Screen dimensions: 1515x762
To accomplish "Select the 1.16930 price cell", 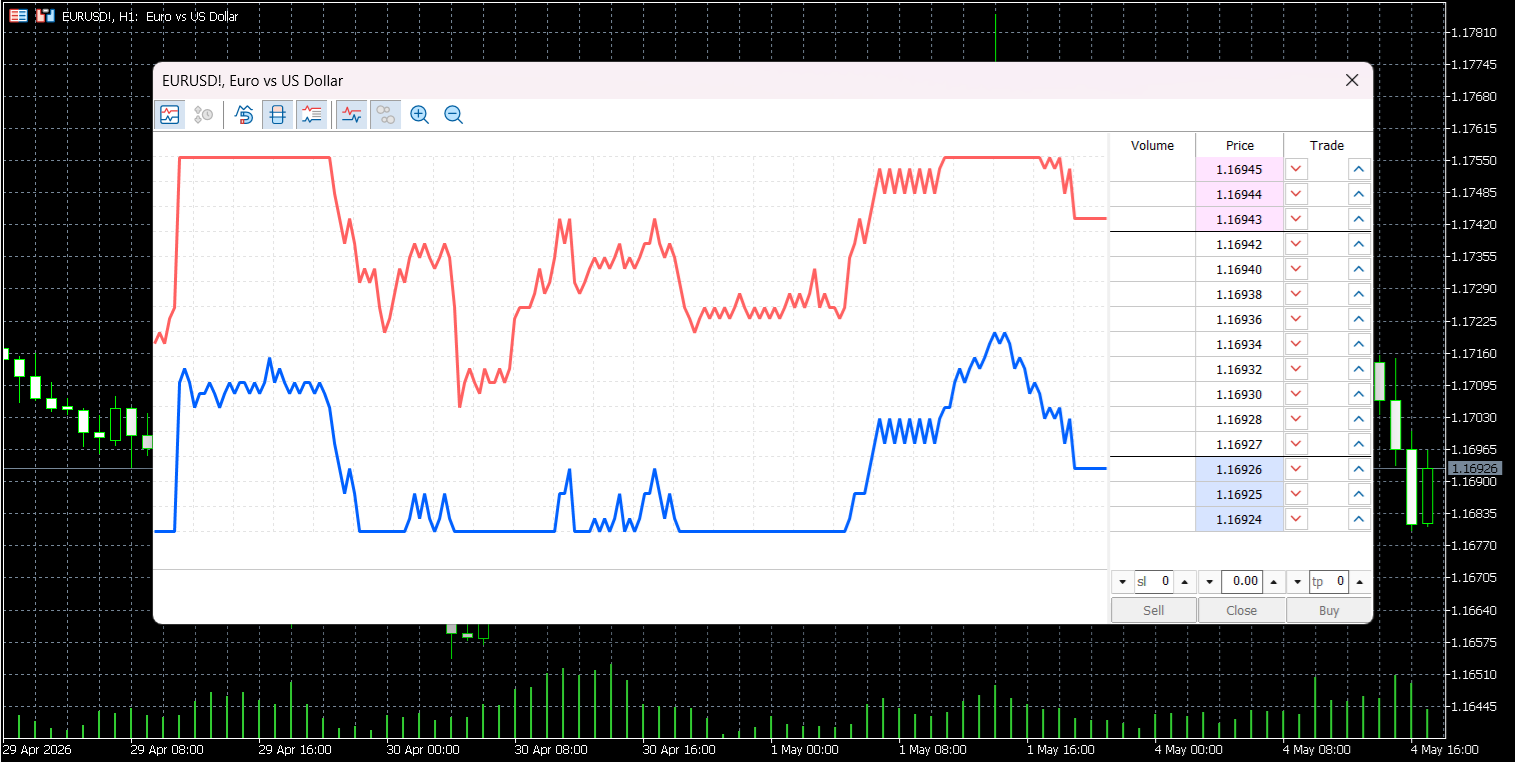I will click(x=1239, y=394).
